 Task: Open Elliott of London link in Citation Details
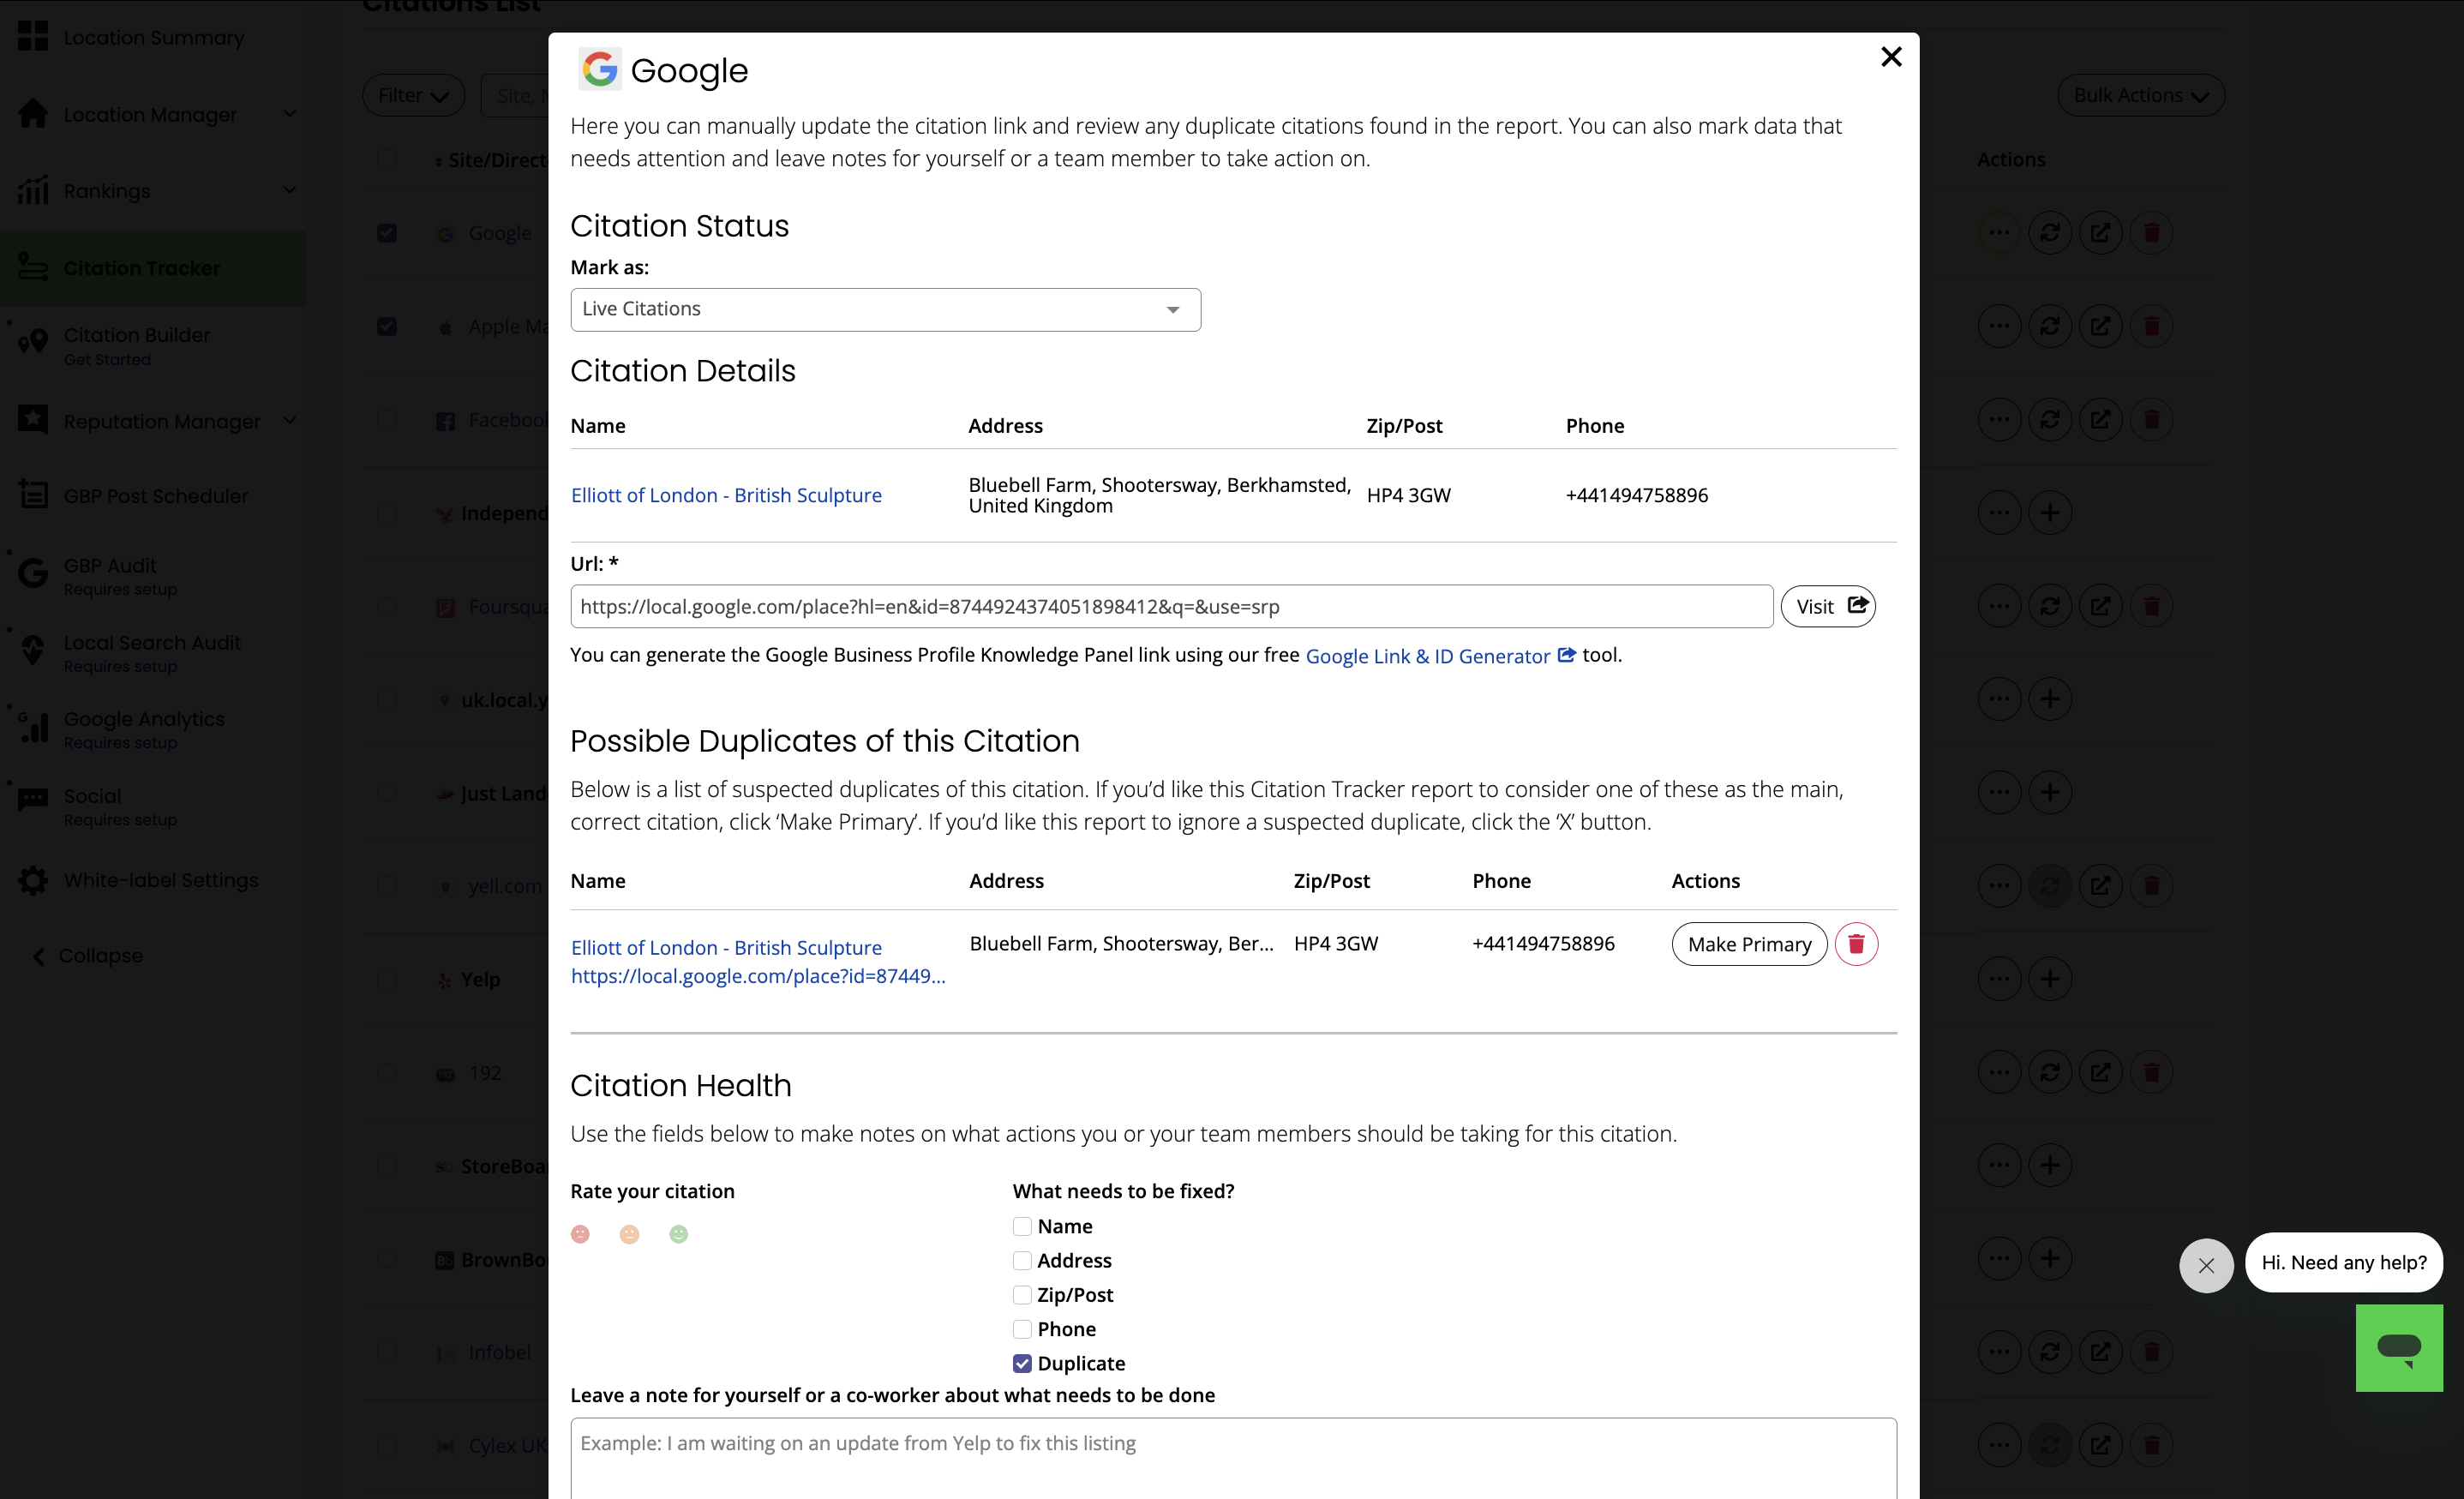pos(726,495)
